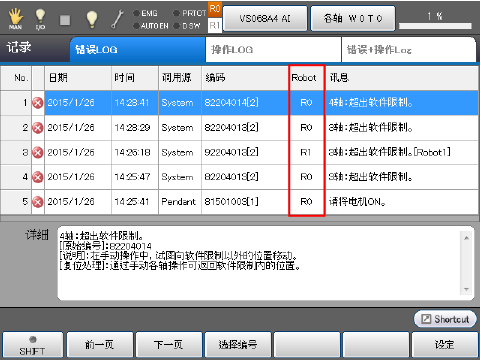
Task: Click error icon in row 1
Action: click(x=38, y=103)
